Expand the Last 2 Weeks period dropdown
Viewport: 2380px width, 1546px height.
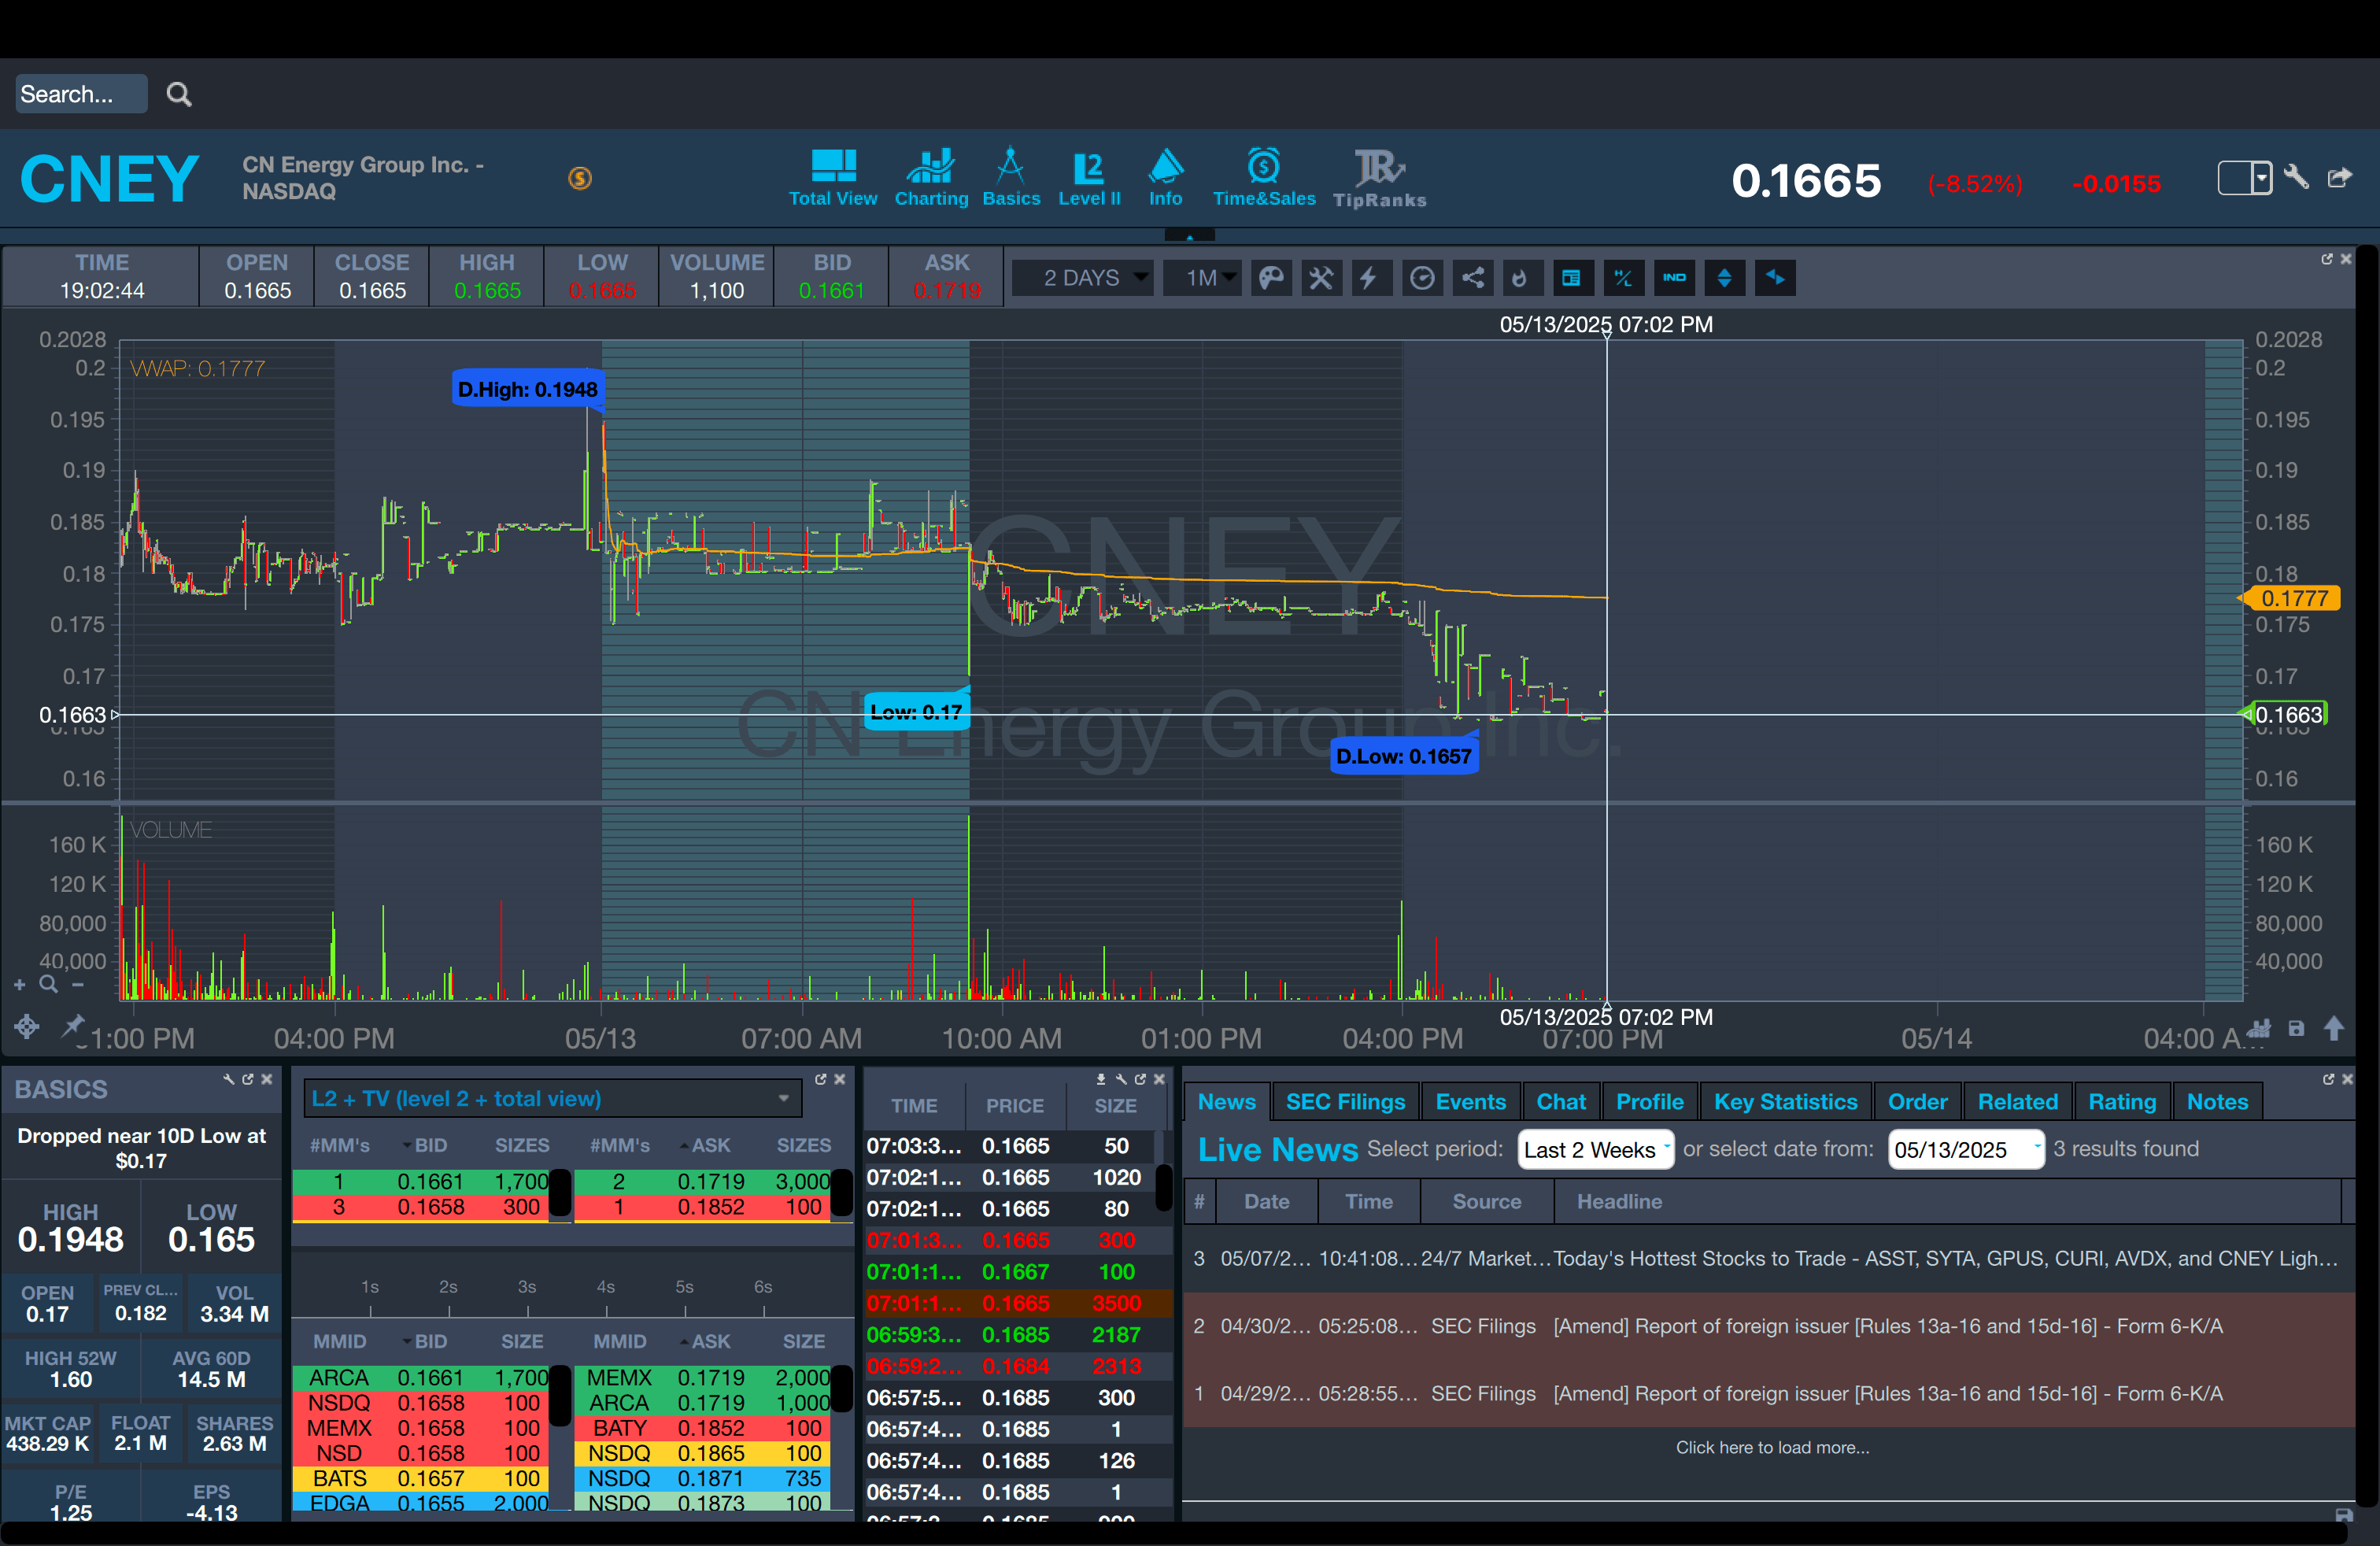point(1594,1149)
